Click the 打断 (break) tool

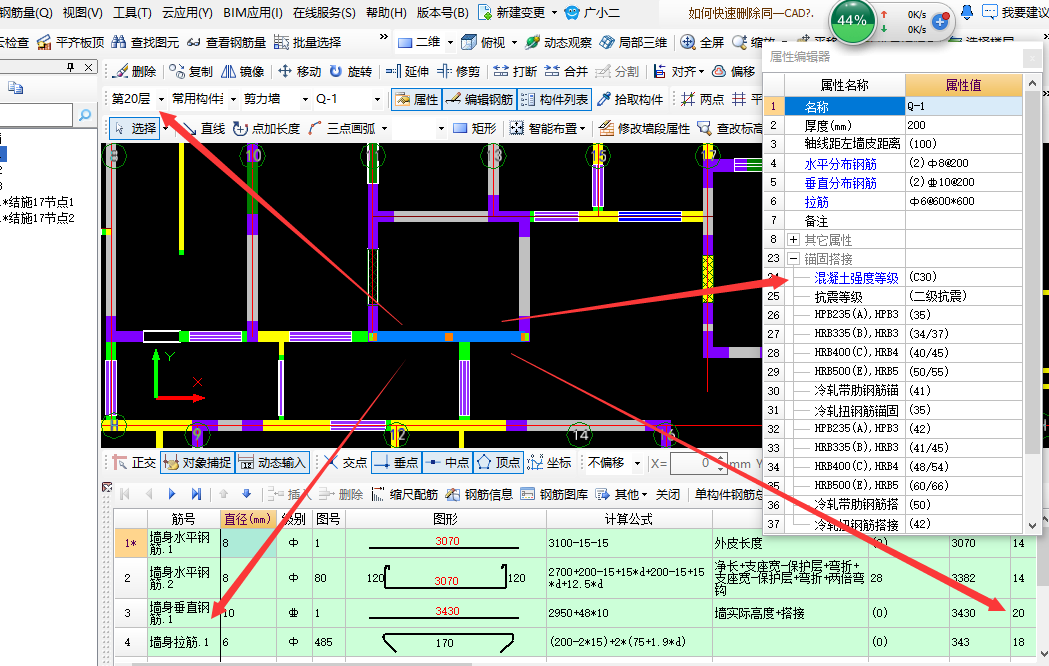pyautogui.click(x=515, y=72)
